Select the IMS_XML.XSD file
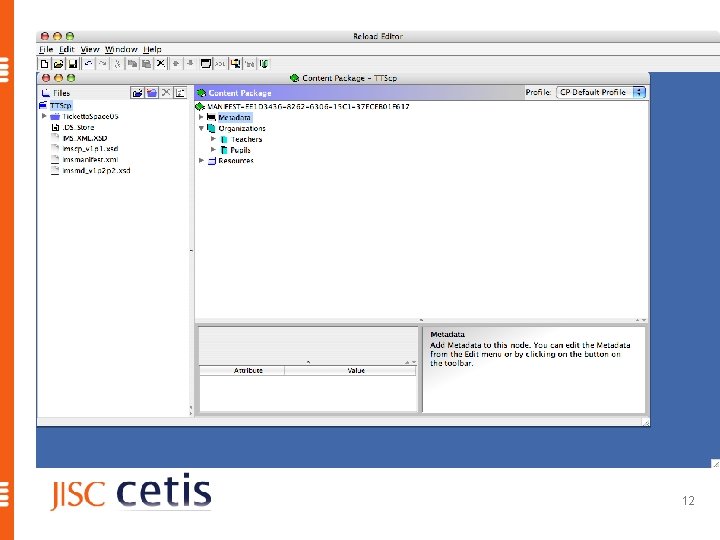 (x=85, y=138)
